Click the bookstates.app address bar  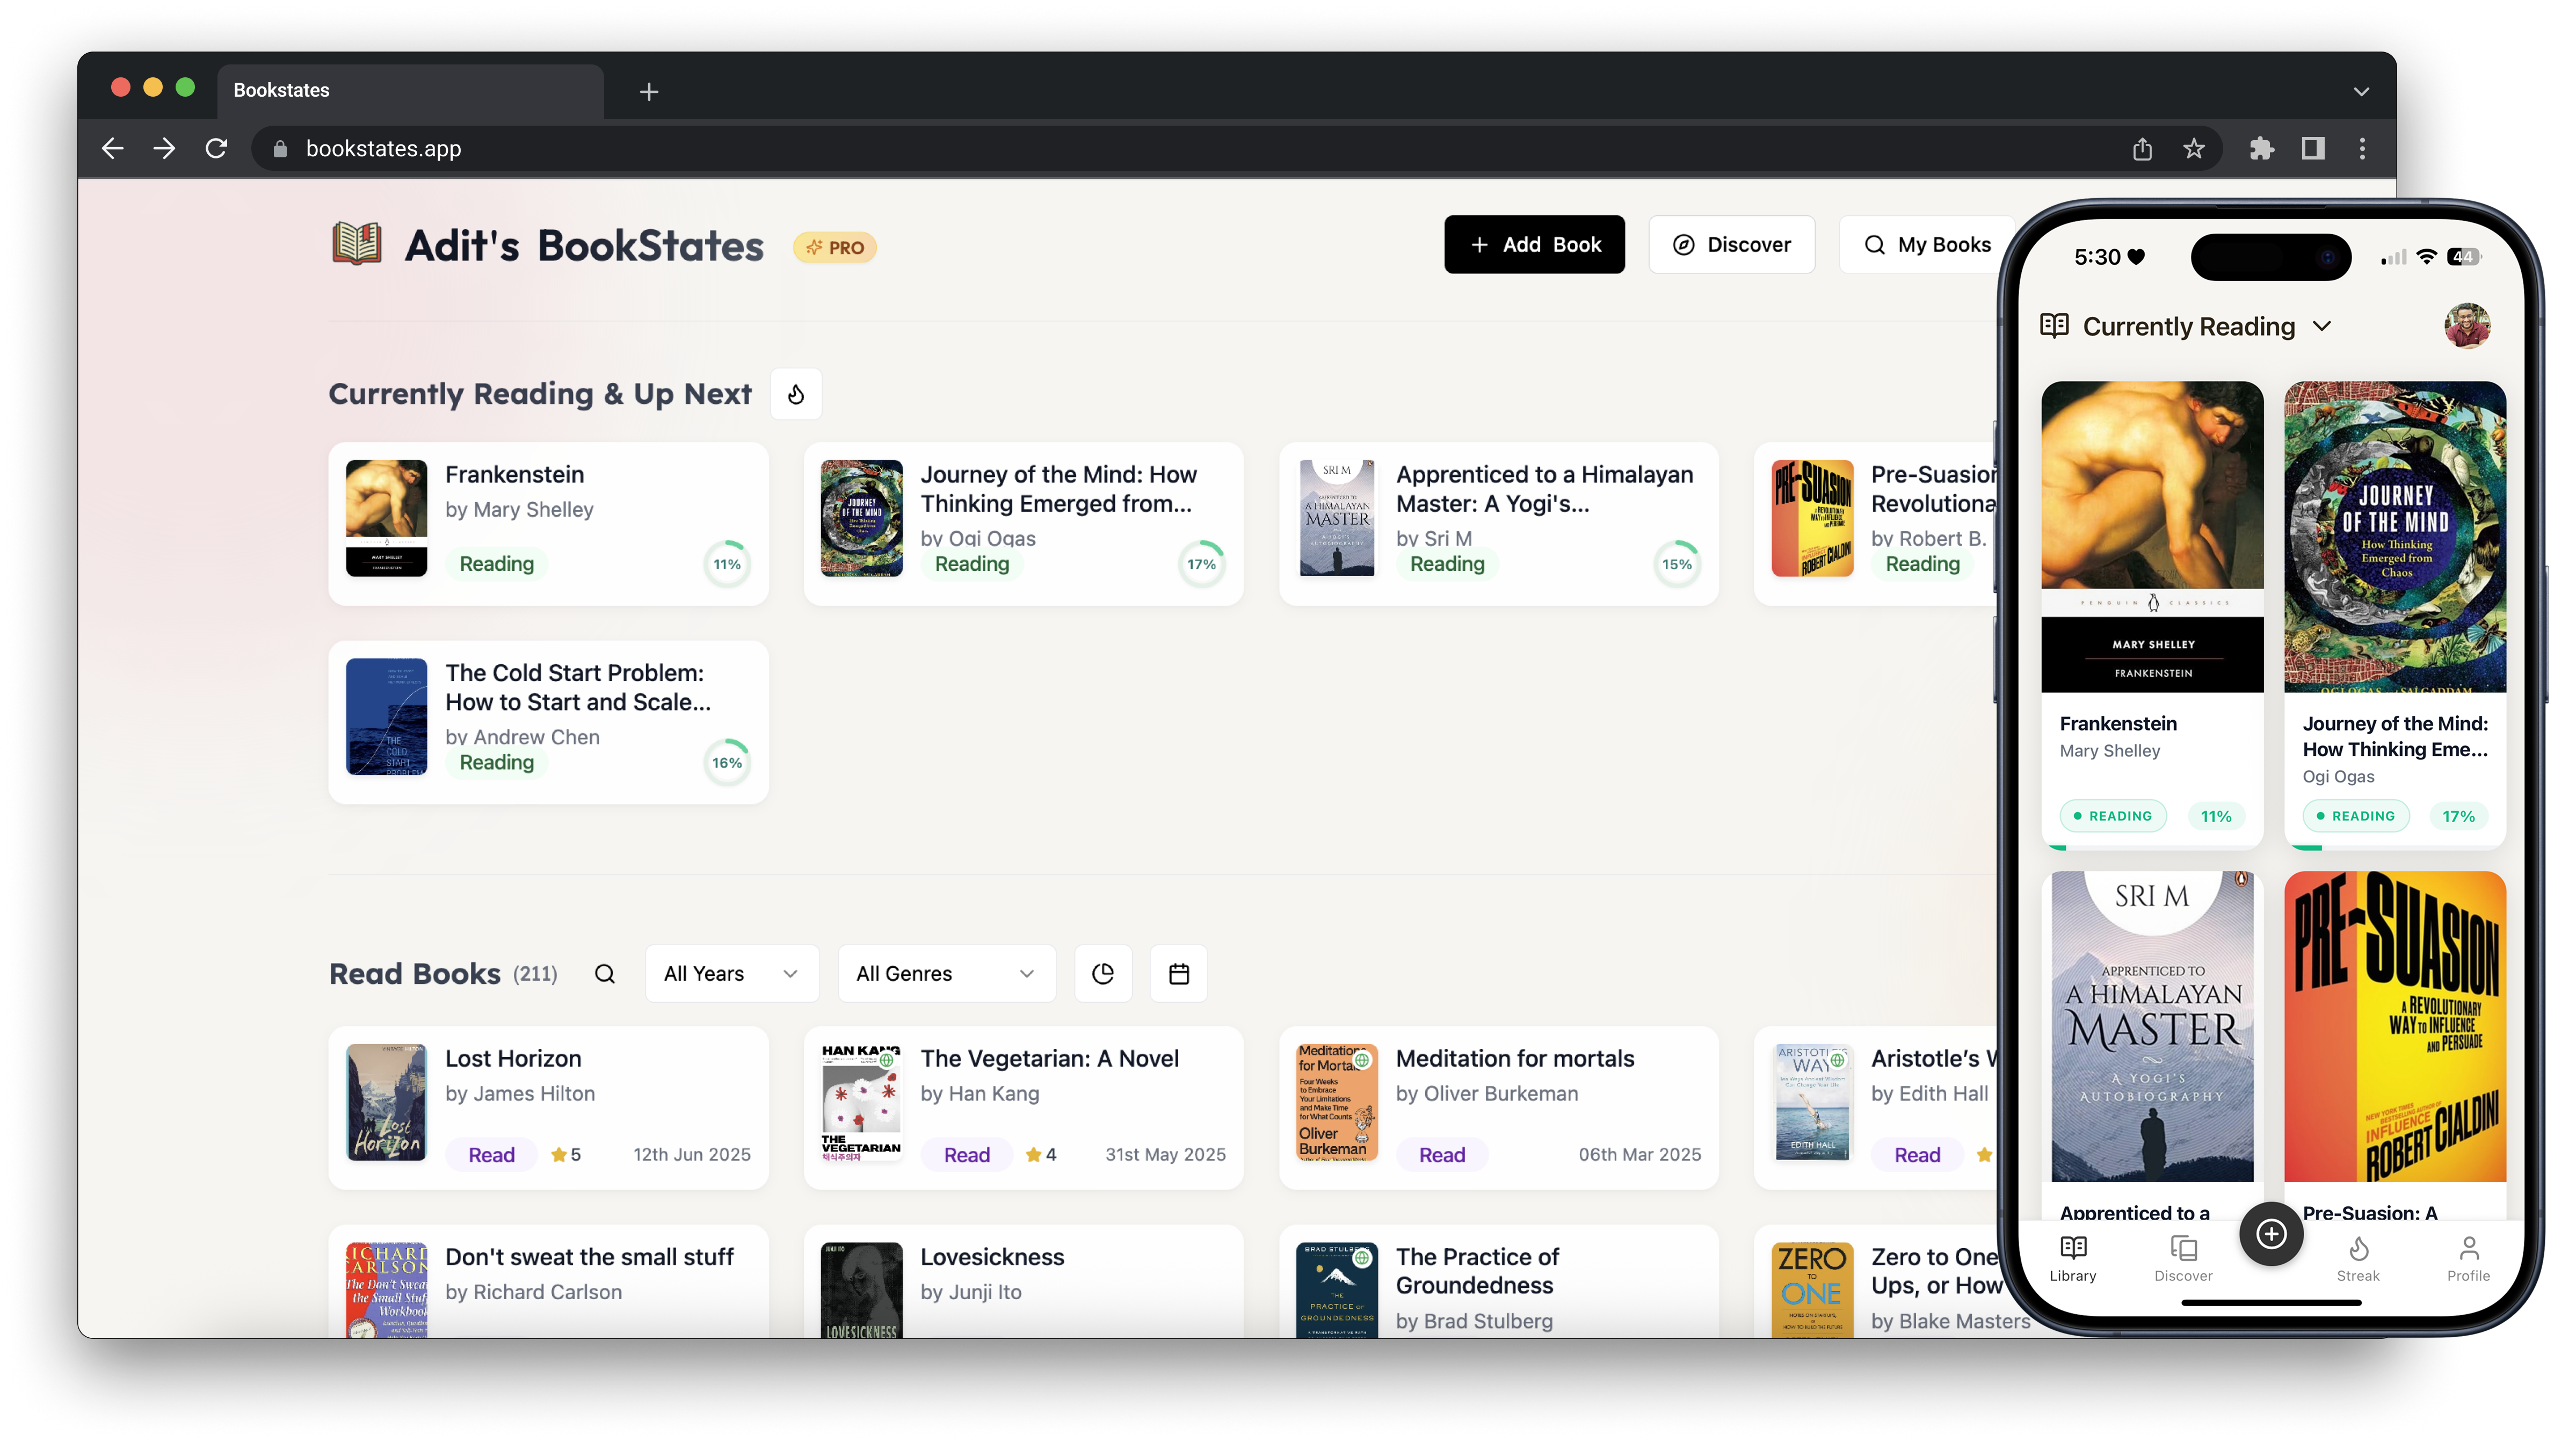pyautogui.click(x=1236, y=149)
